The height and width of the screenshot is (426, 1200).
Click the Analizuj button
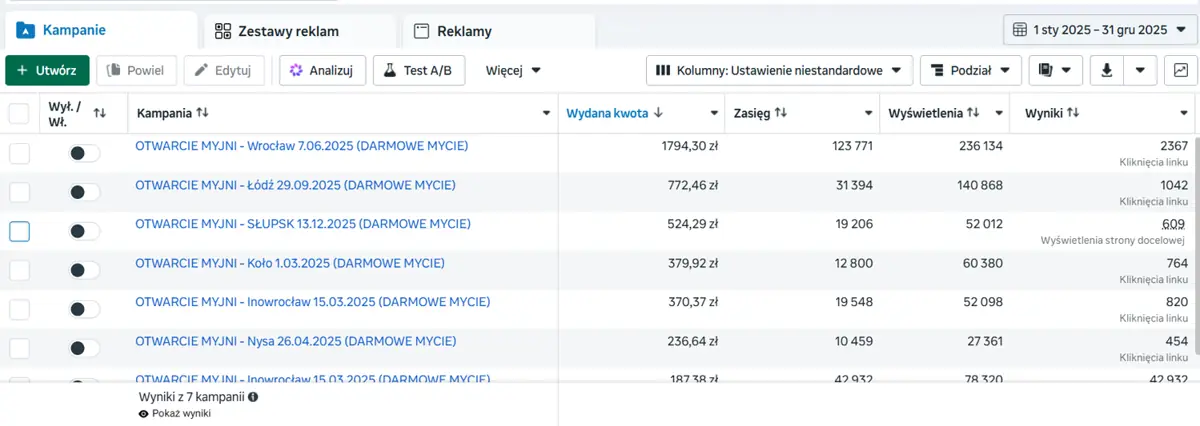pos(322,70)
